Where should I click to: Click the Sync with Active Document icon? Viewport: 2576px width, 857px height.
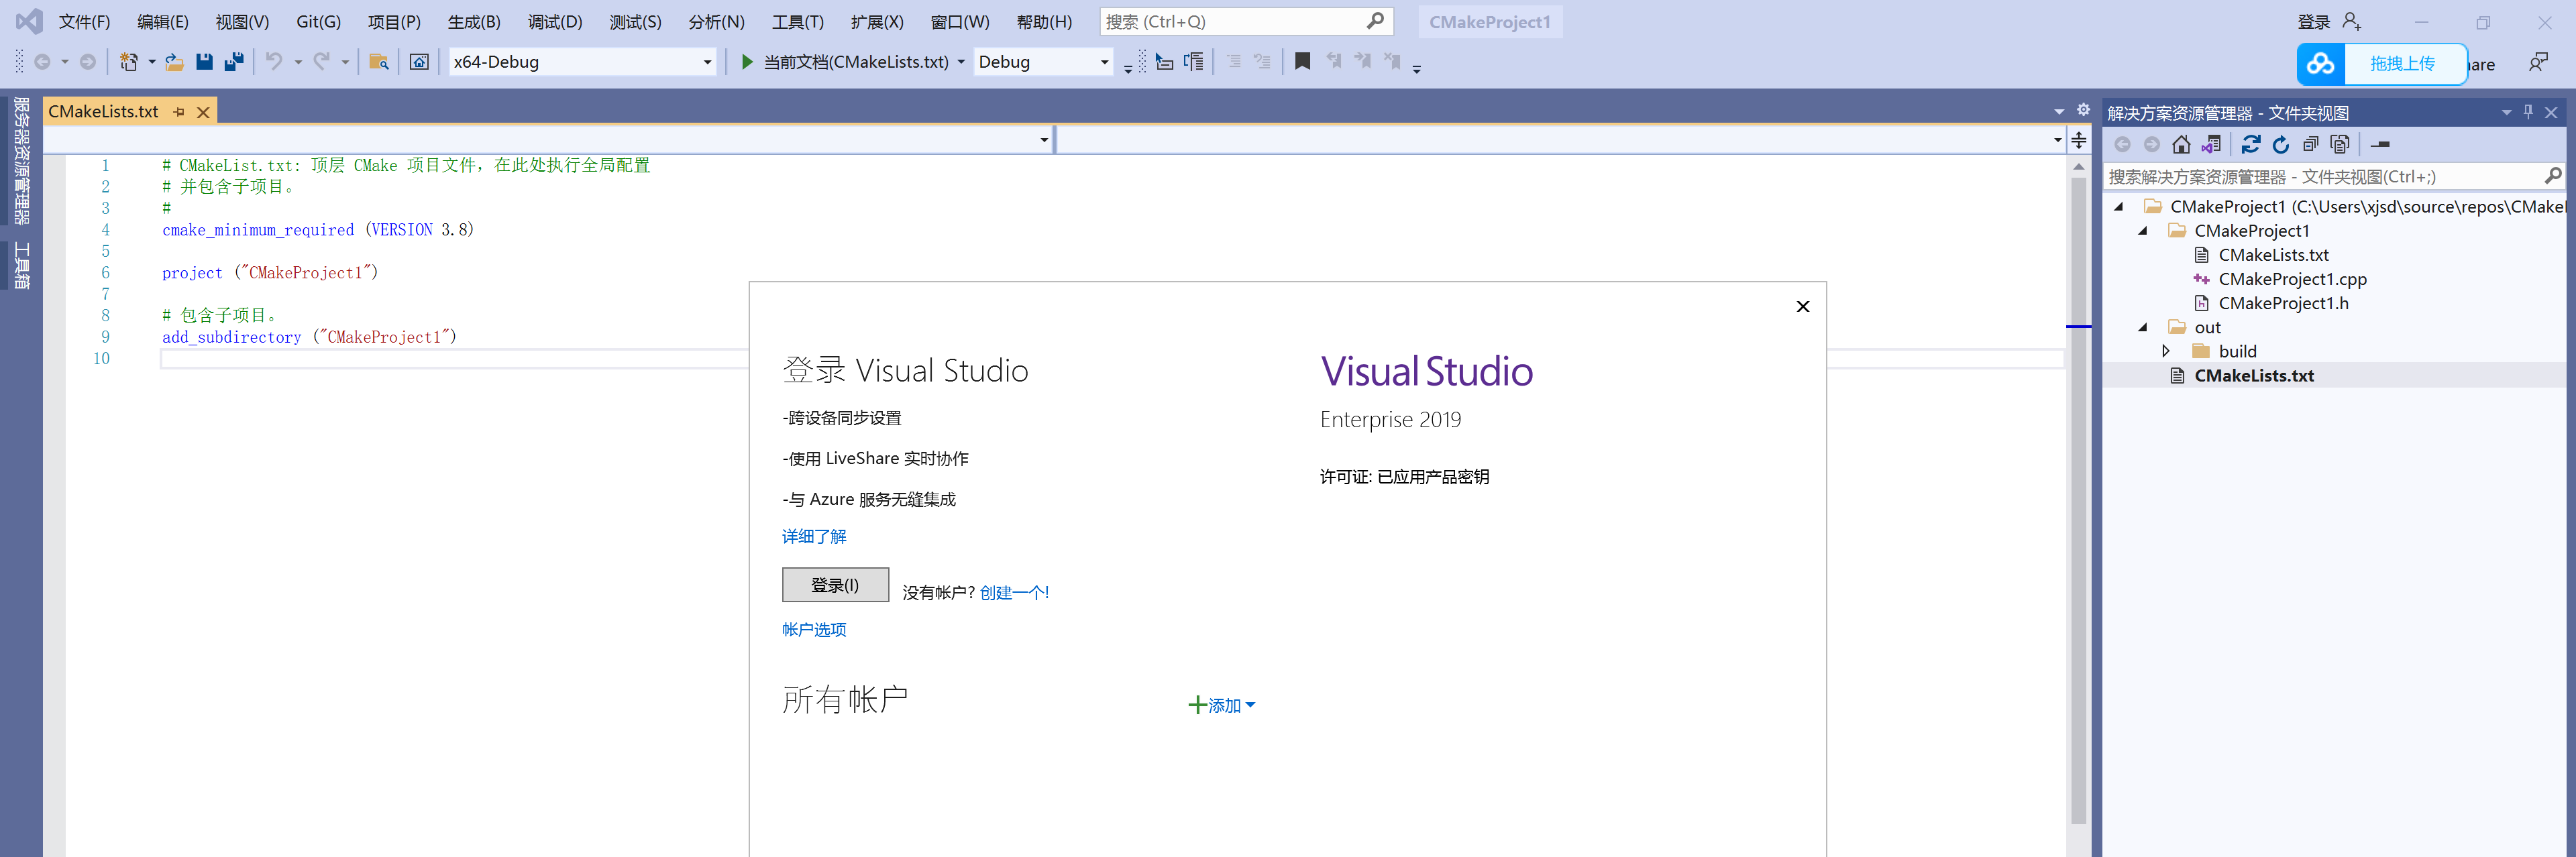(2251, 145)
